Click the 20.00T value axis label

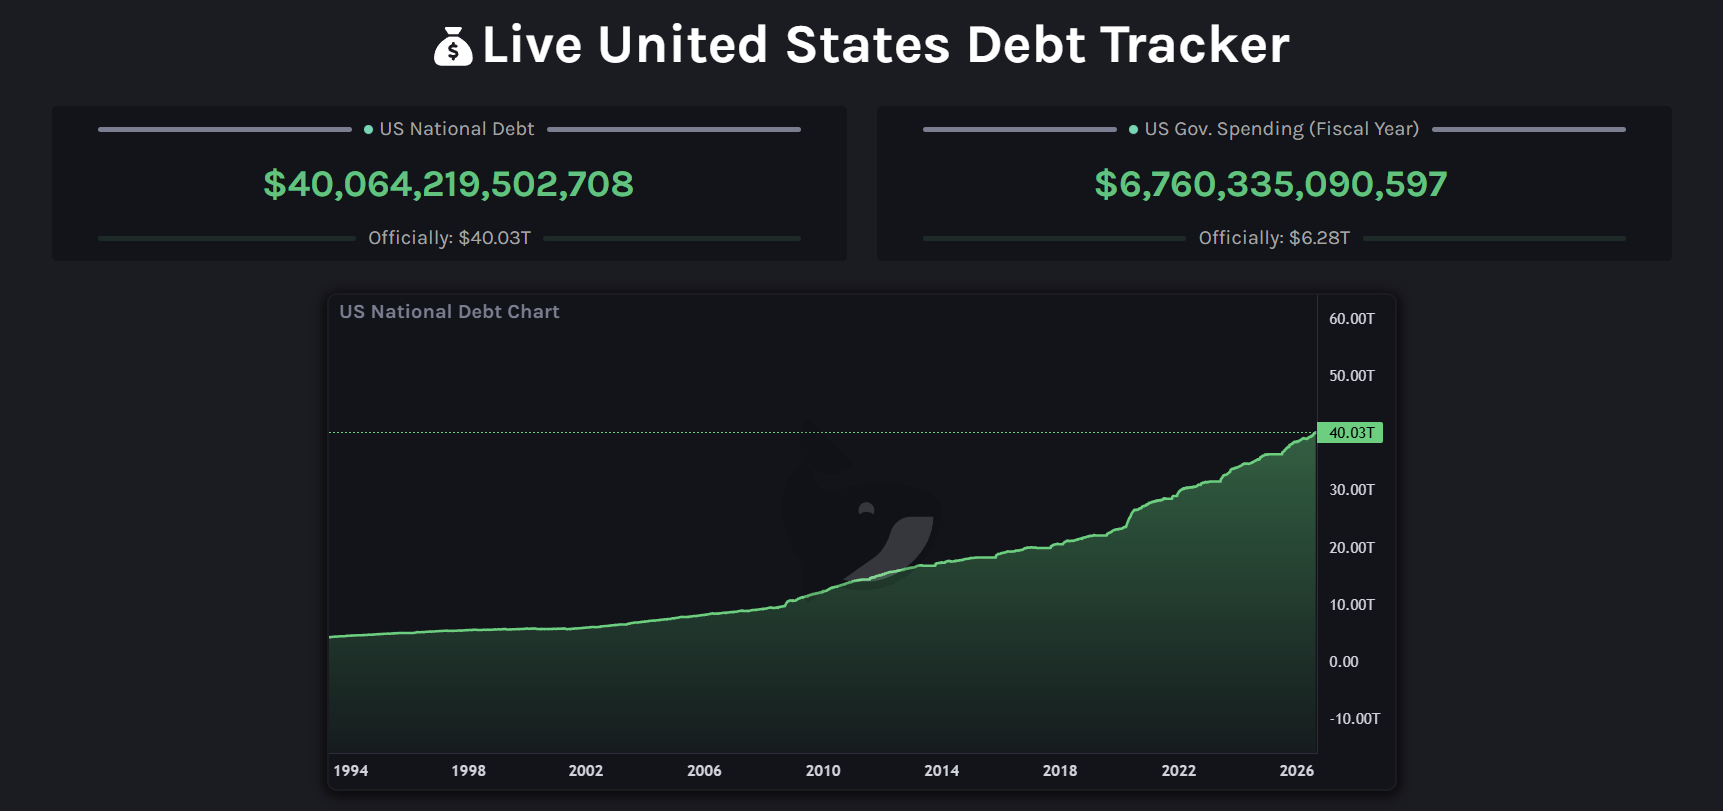pyautogui.click(x=1352, y=548)
